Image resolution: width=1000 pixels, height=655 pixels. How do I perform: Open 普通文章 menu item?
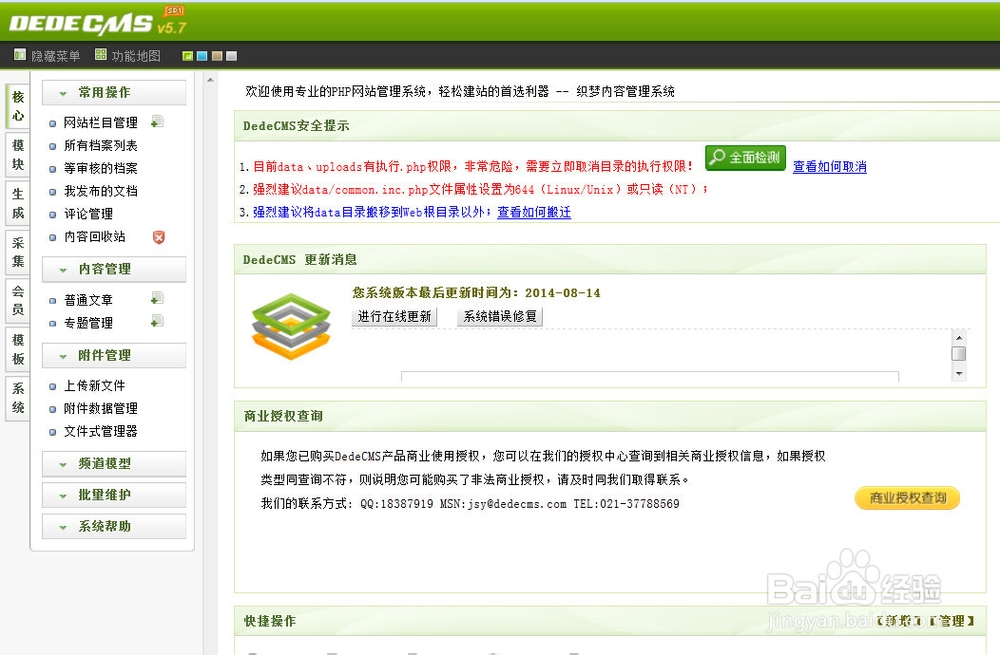coord(89,300)
